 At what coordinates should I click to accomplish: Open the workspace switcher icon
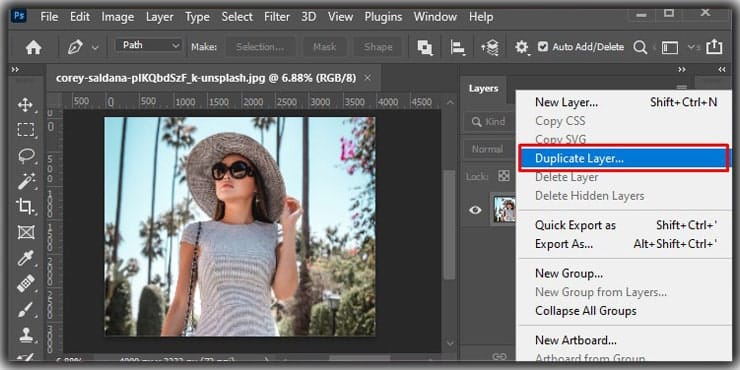click(670, 47)
